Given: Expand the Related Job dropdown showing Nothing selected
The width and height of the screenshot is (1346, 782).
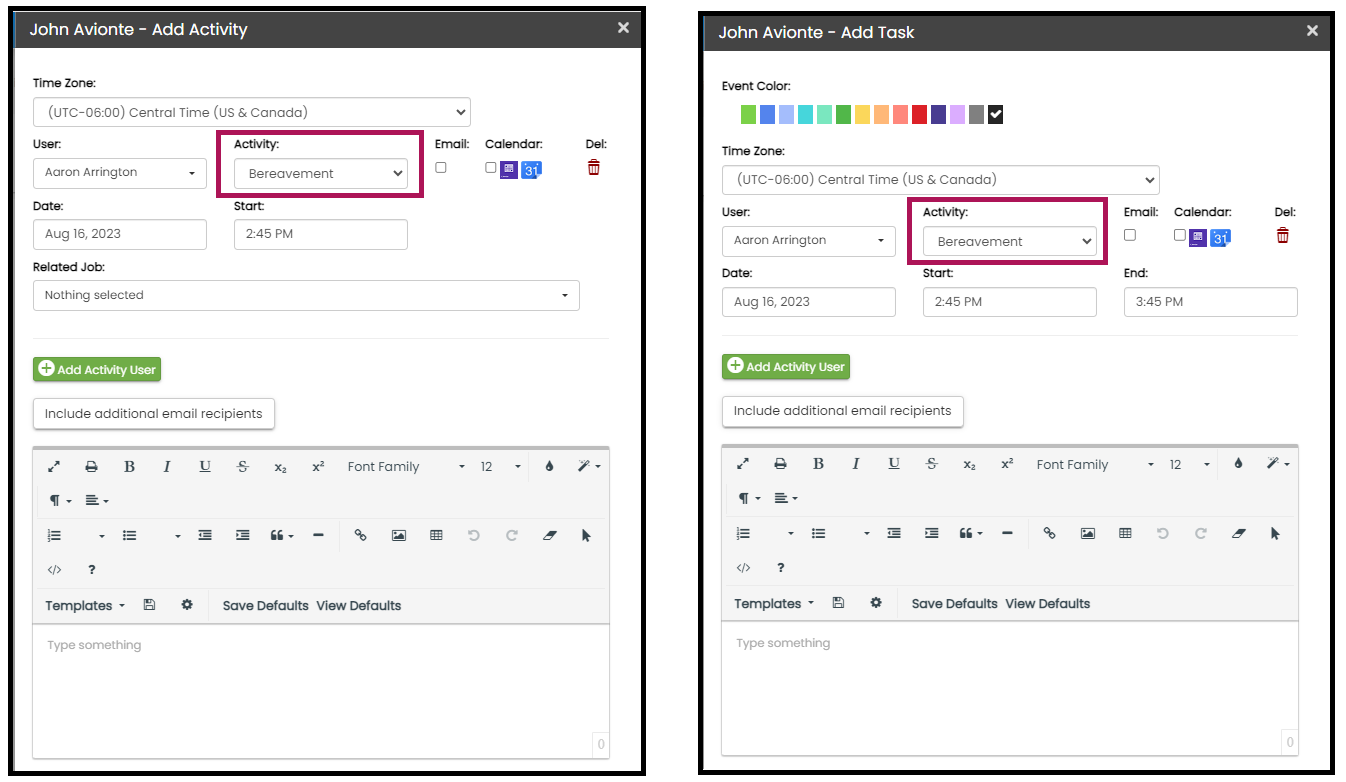Looking at the screenshot, I should [x=306, y=295].
